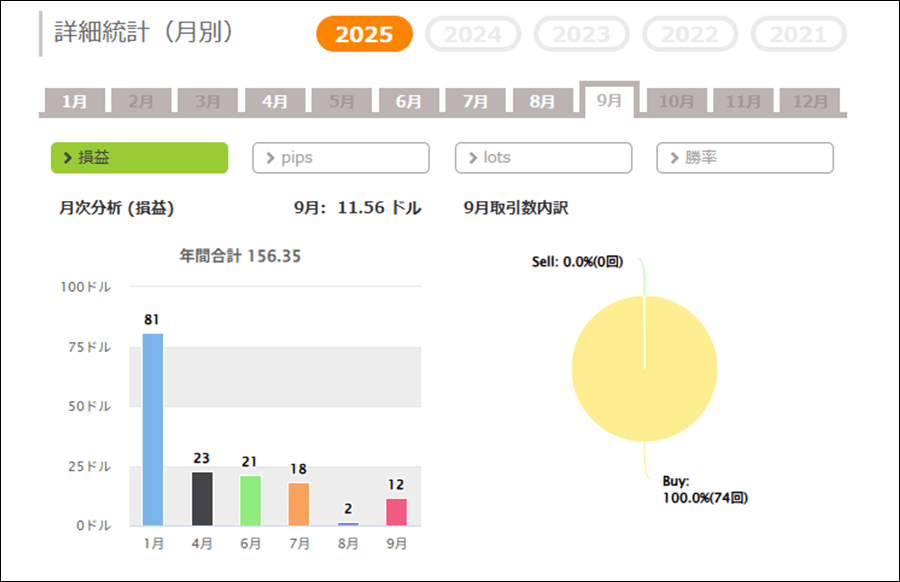Show the 勝率 win rate view
Image resolution: width=900 pixels, height=582 pixels.
[x=745, y=158]
